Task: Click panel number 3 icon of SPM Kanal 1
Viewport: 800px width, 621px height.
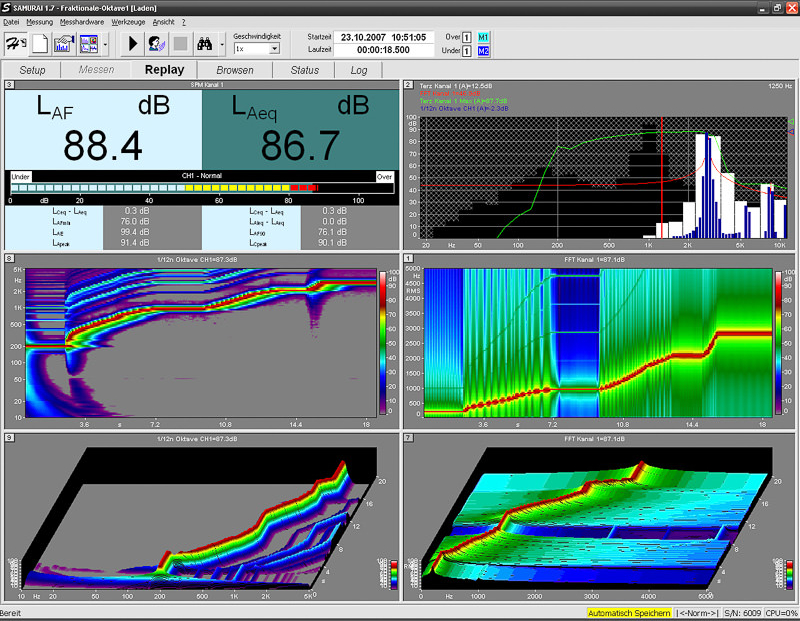Action: [10, 85]
